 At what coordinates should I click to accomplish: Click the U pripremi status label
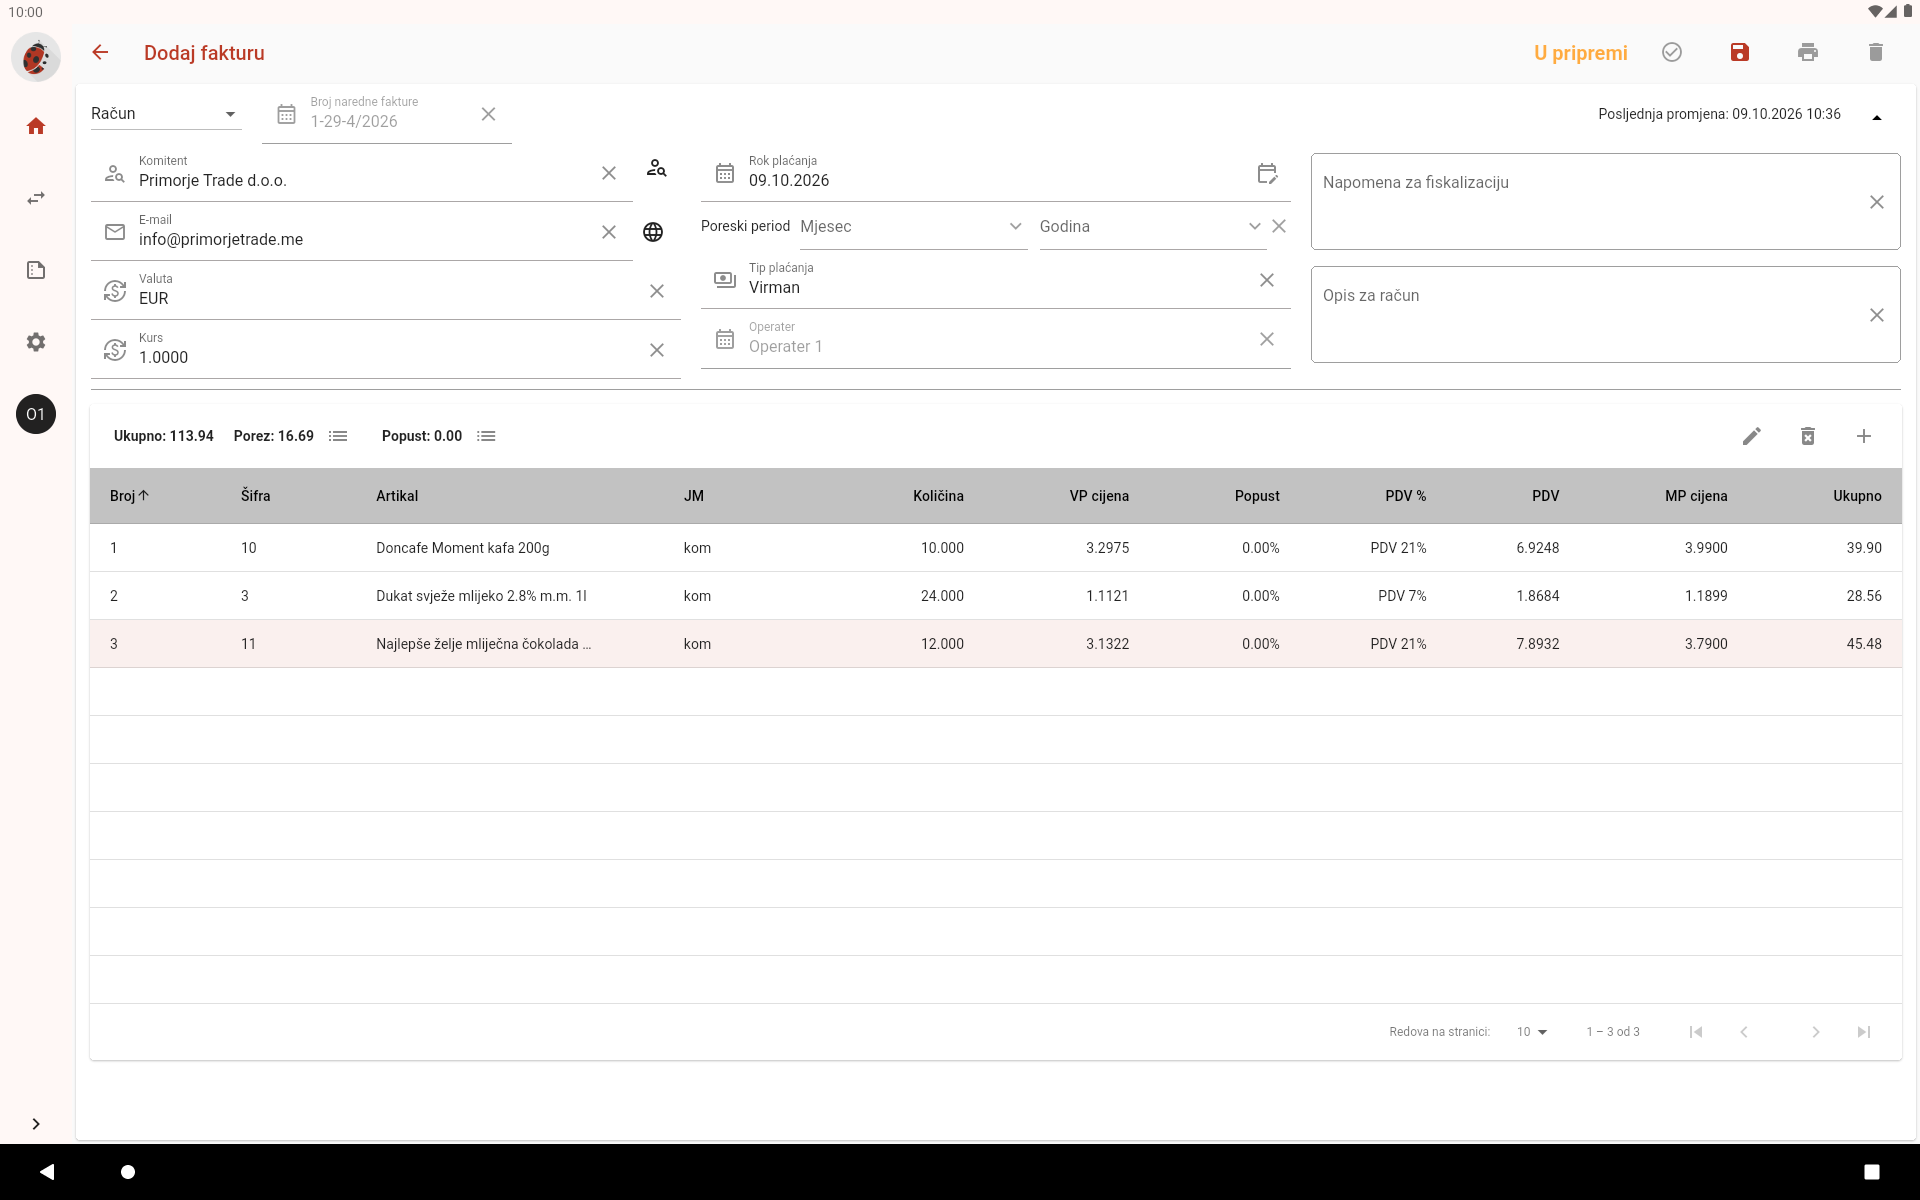(1580, 53)
